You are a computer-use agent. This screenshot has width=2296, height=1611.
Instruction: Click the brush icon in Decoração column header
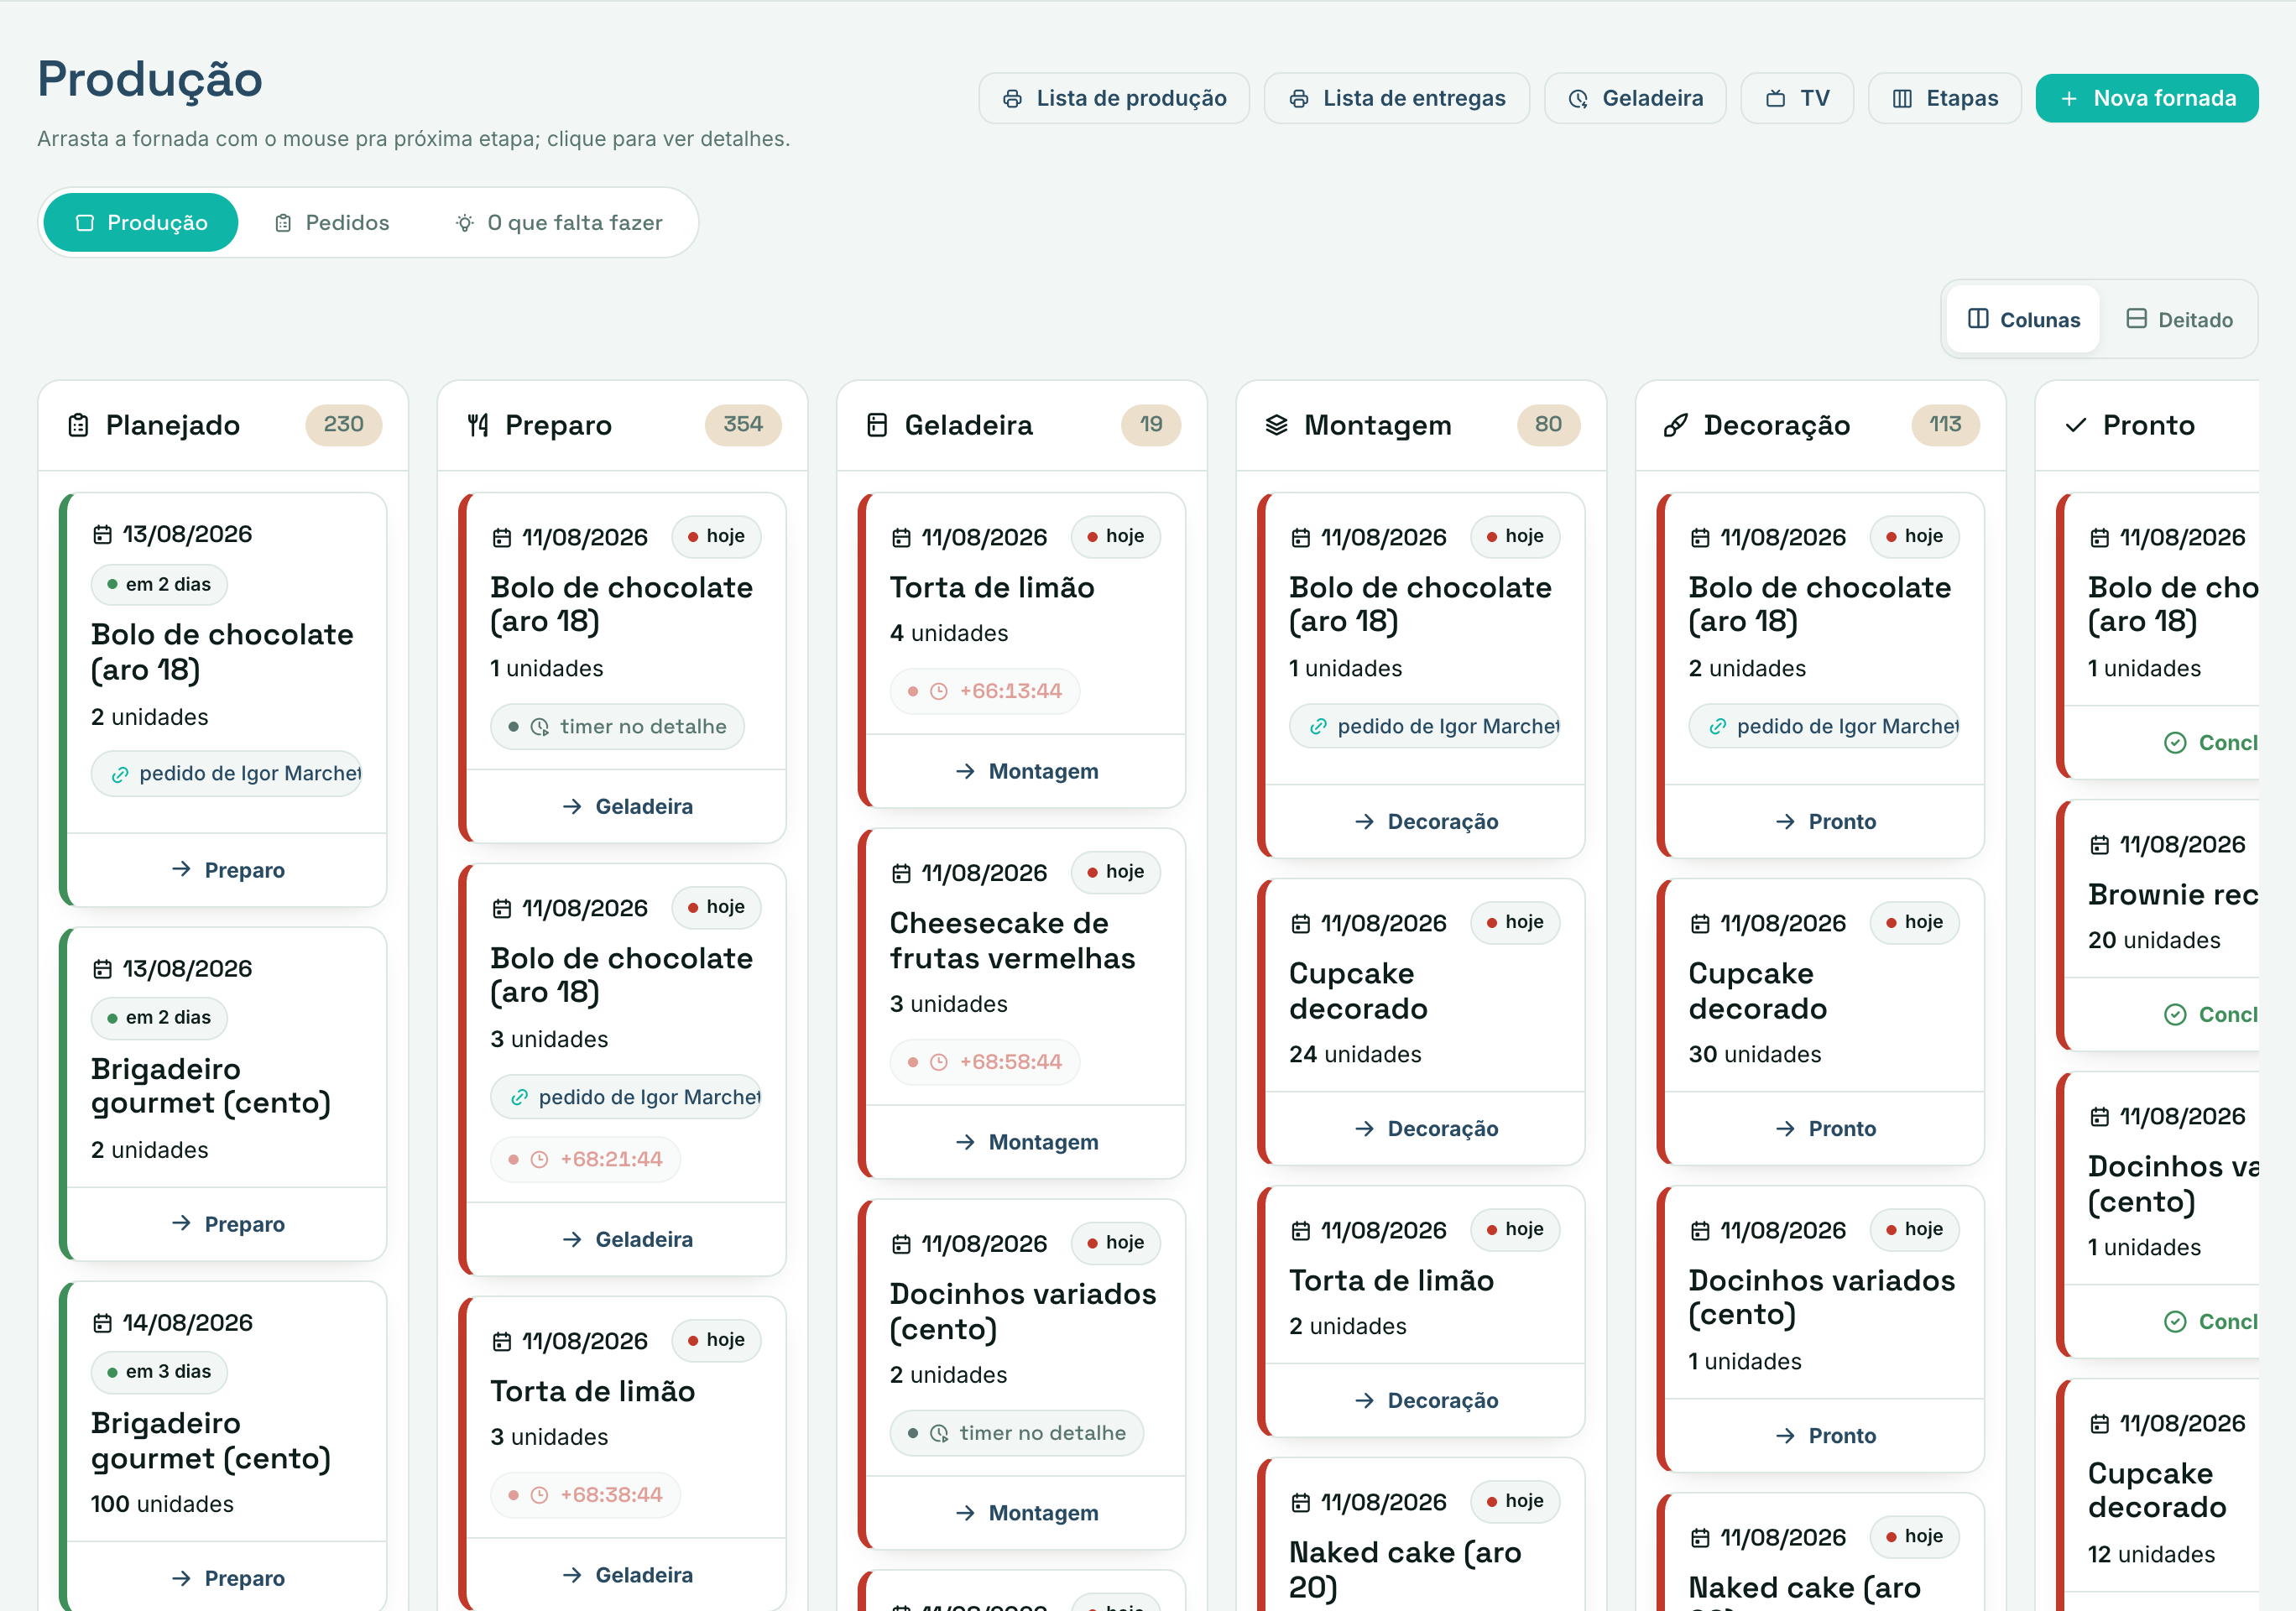[x=1676, y=426]
